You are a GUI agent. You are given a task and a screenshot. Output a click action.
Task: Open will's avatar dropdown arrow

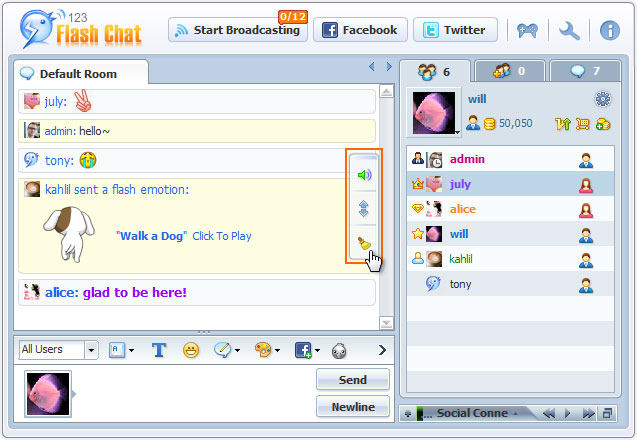[457, 132]
